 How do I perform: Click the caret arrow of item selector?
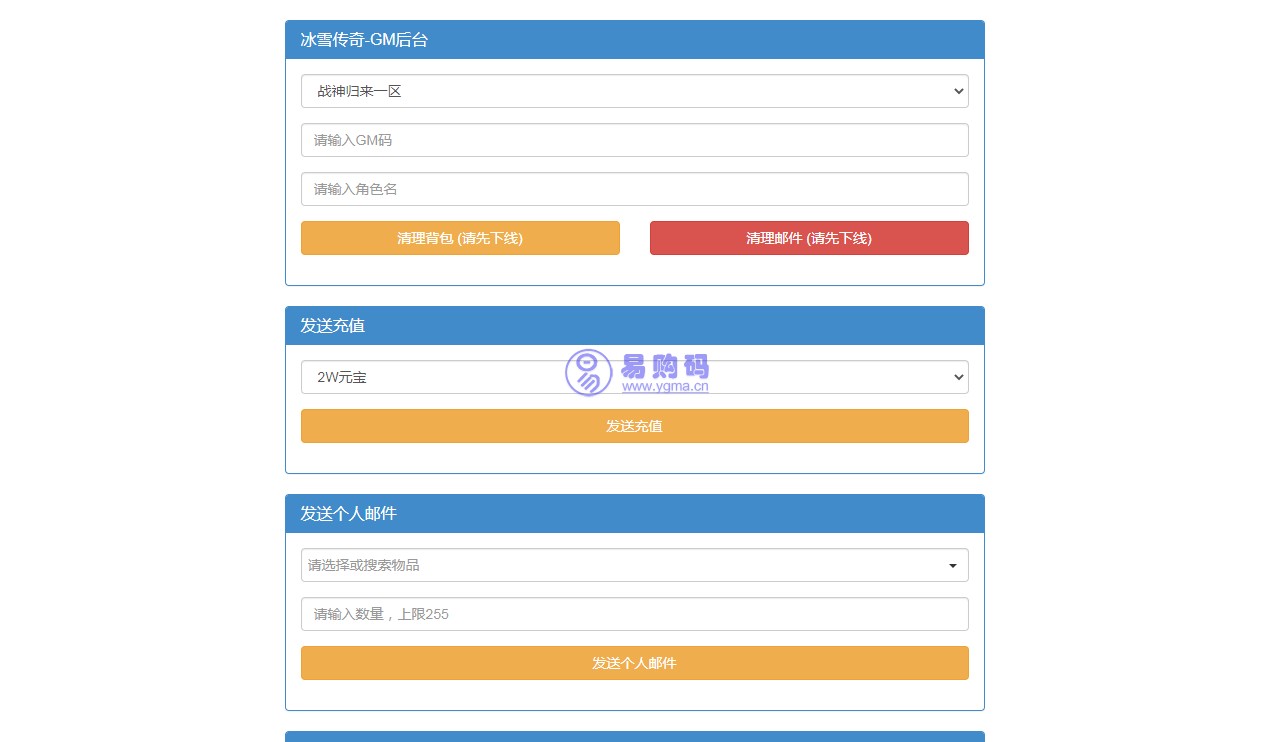[952, 566]
